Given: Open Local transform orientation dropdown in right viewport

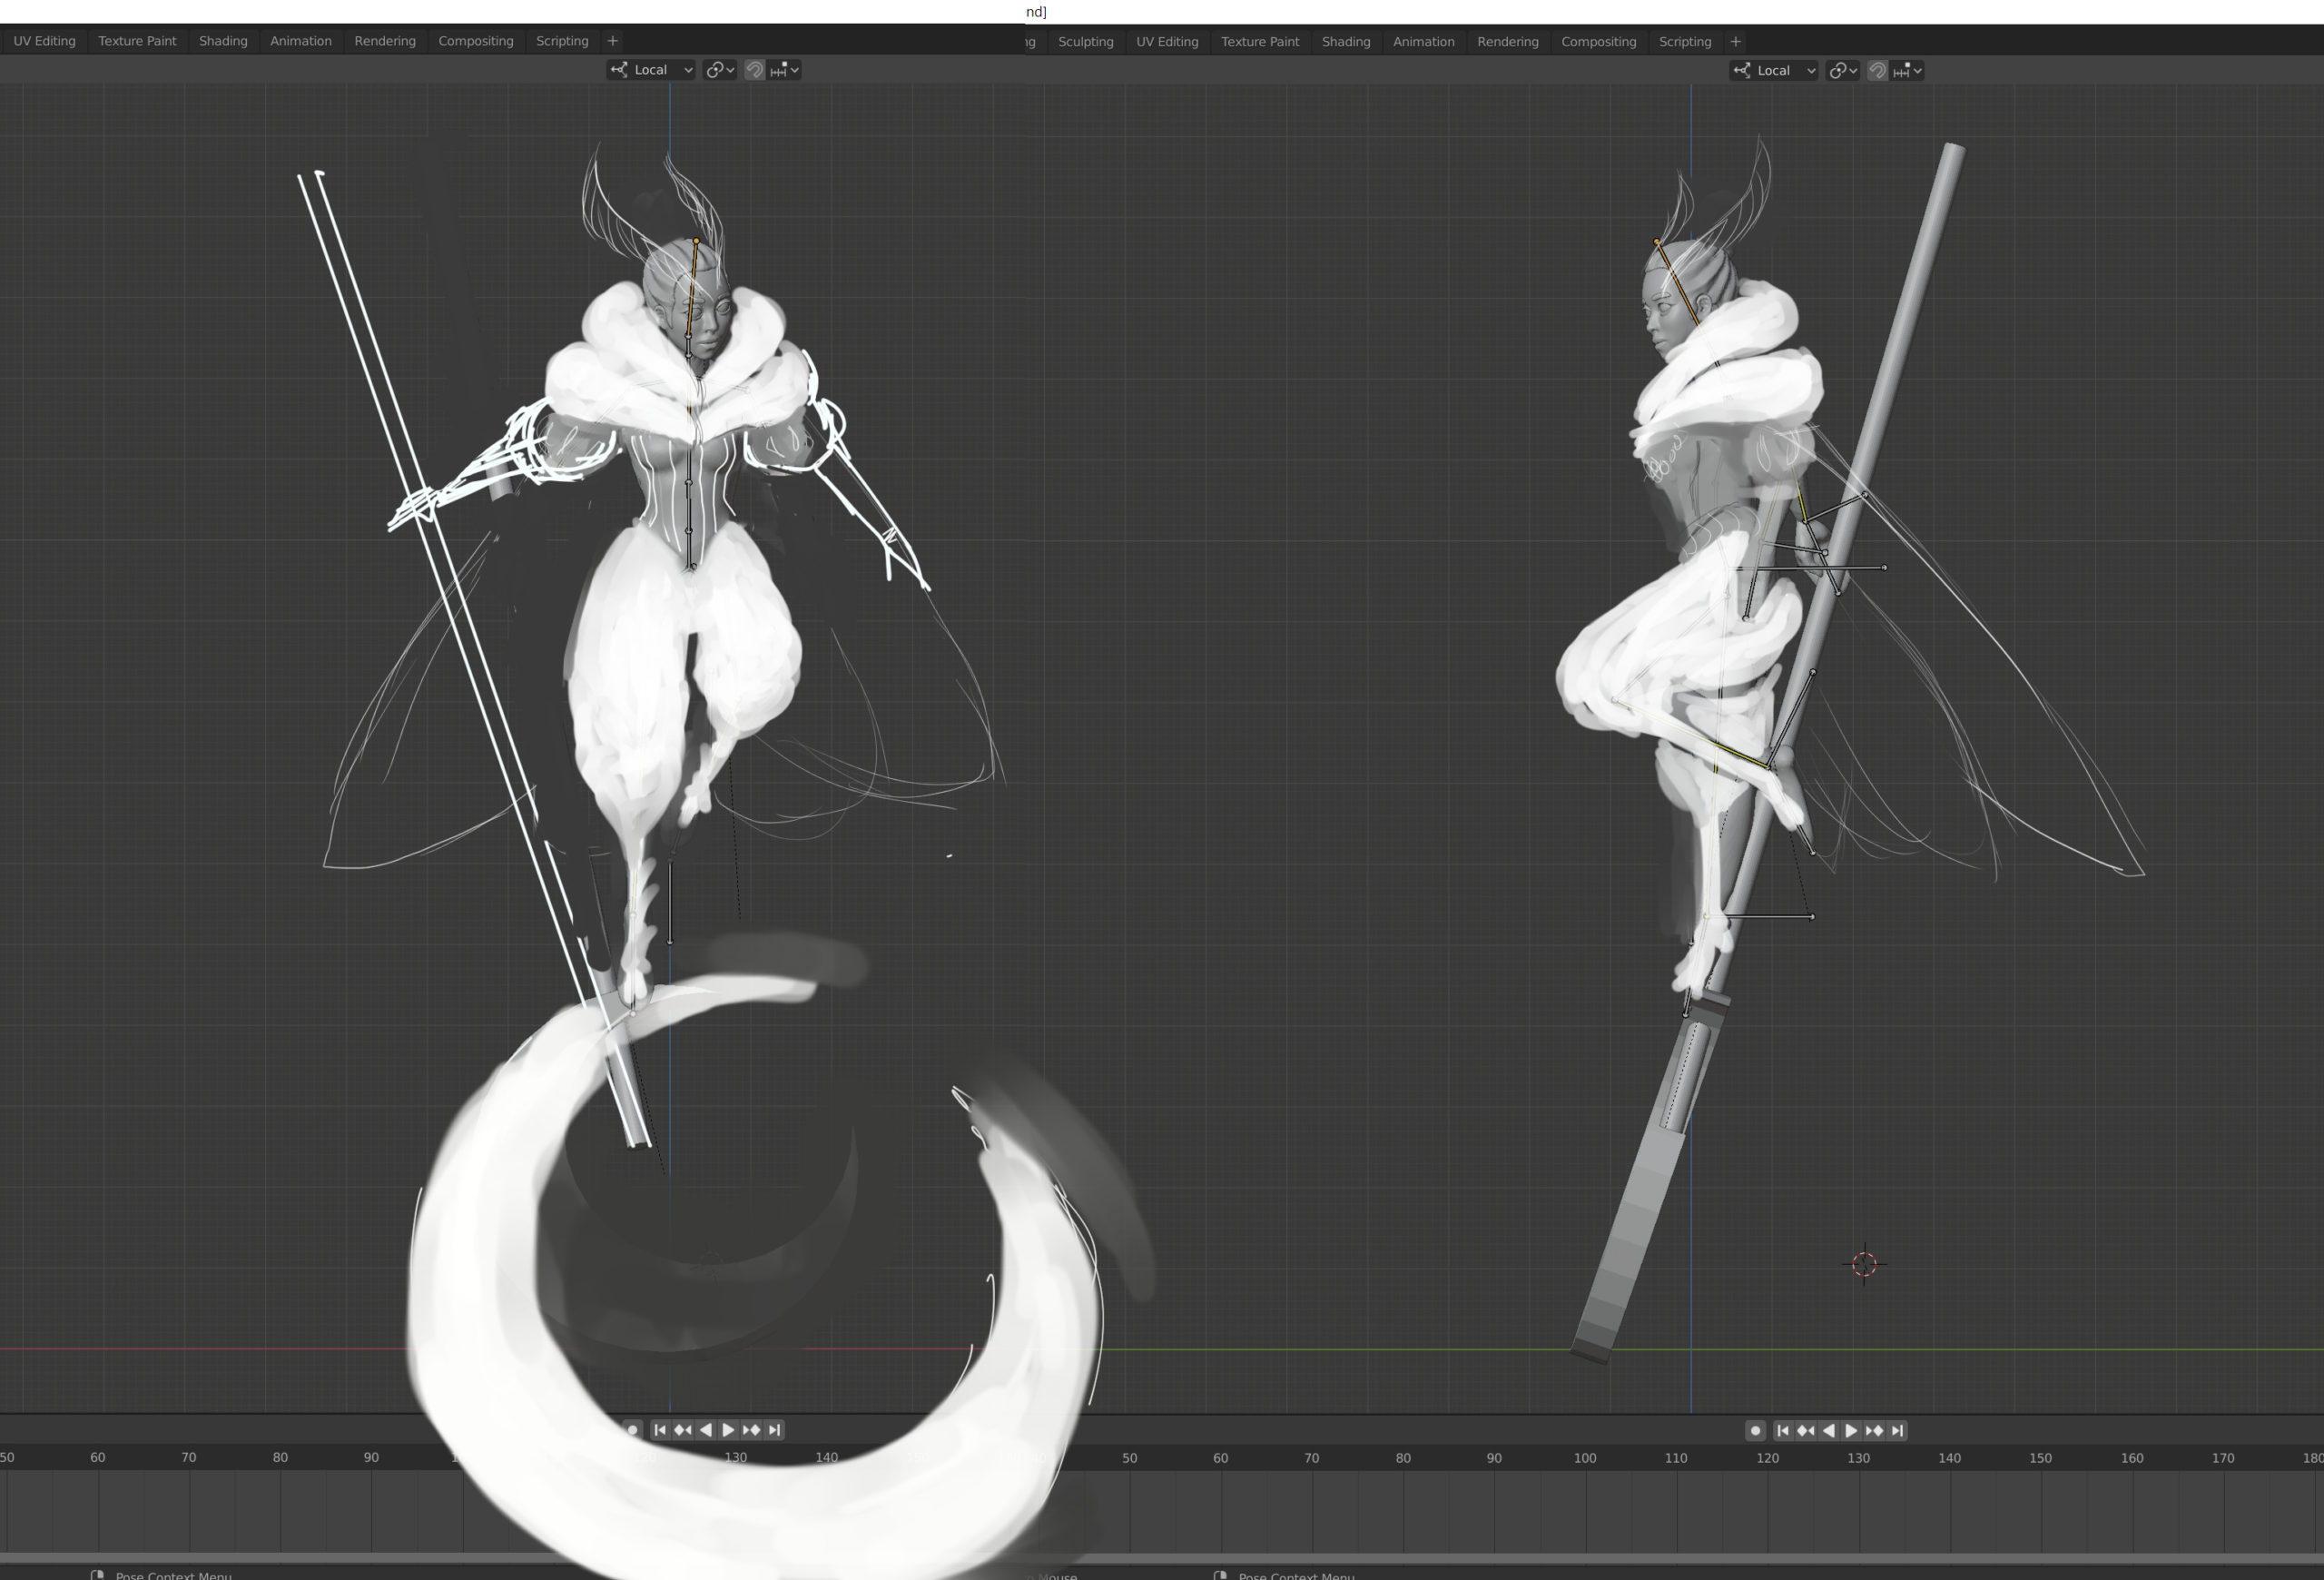Looking at the screenshot, I should pos(1774,71).
